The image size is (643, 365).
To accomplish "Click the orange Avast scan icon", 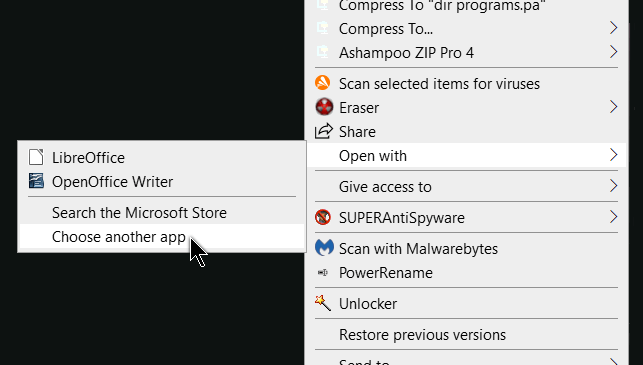I will click(x=323, y=83).
